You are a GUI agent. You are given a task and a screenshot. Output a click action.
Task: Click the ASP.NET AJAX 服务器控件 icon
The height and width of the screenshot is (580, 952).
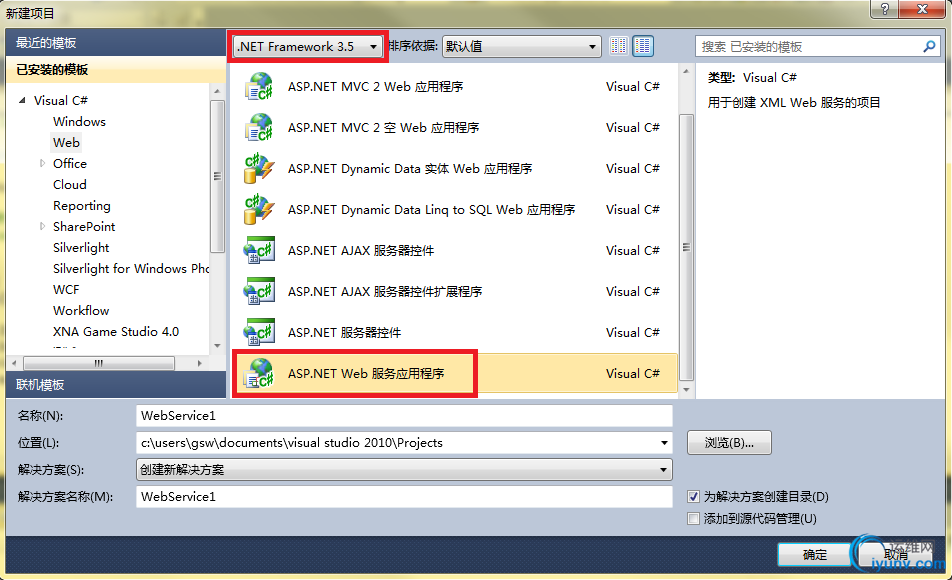259,250
